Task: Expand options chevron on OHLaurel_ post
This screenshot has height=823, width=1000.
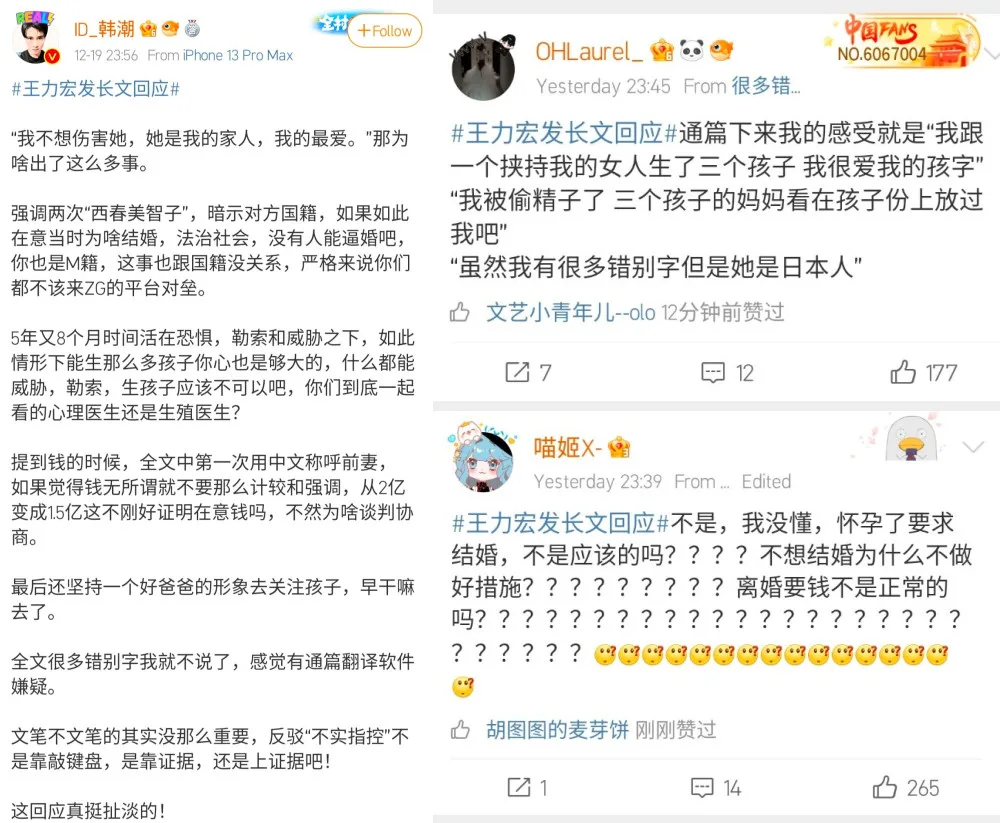Action: coord(992,55)
